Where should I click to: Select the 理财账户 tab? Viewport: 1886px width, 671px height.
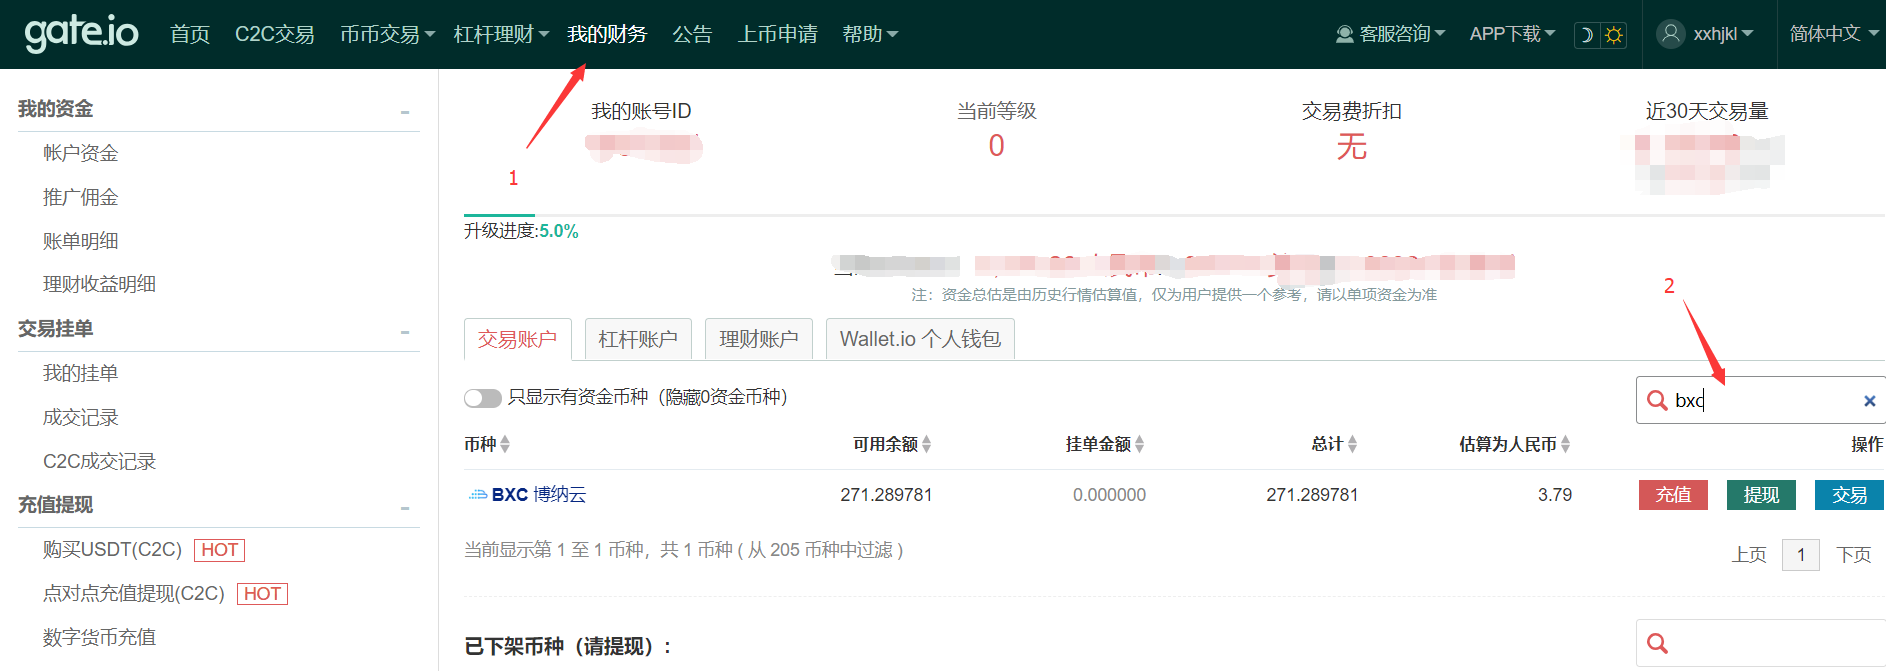(759, 339)
